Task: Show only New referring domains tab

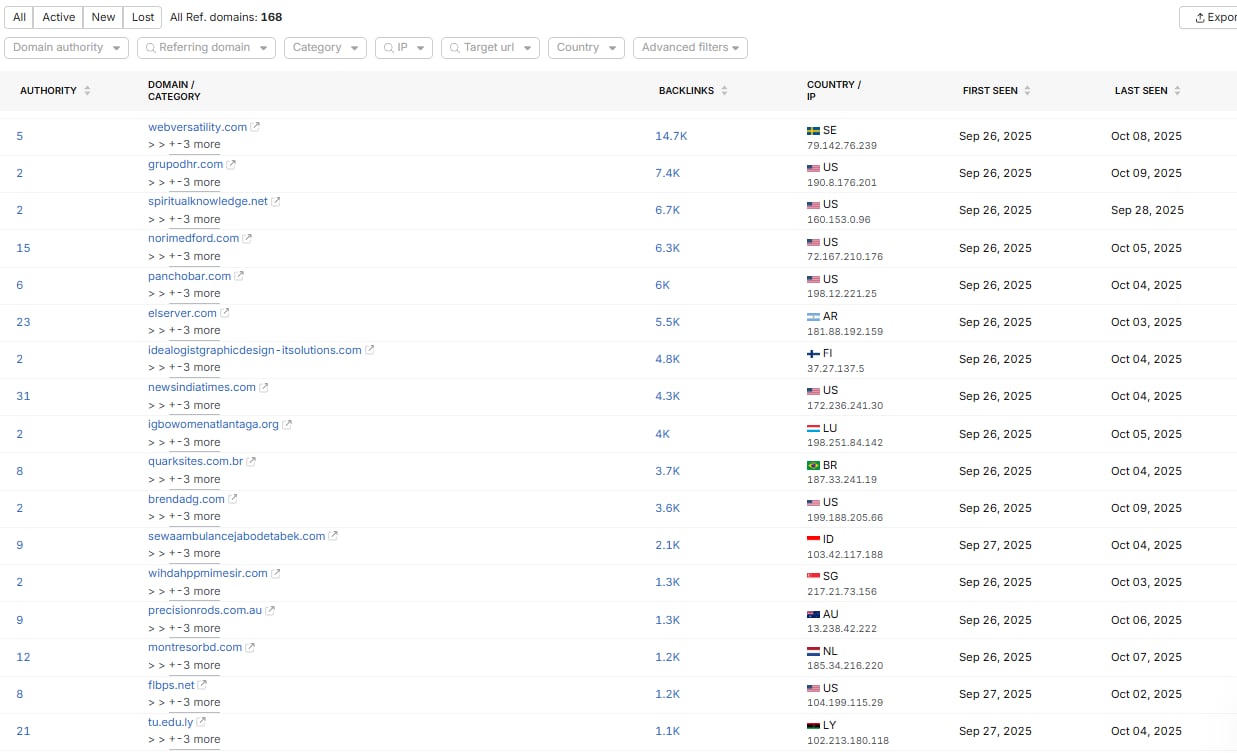Action: [103, 17]
